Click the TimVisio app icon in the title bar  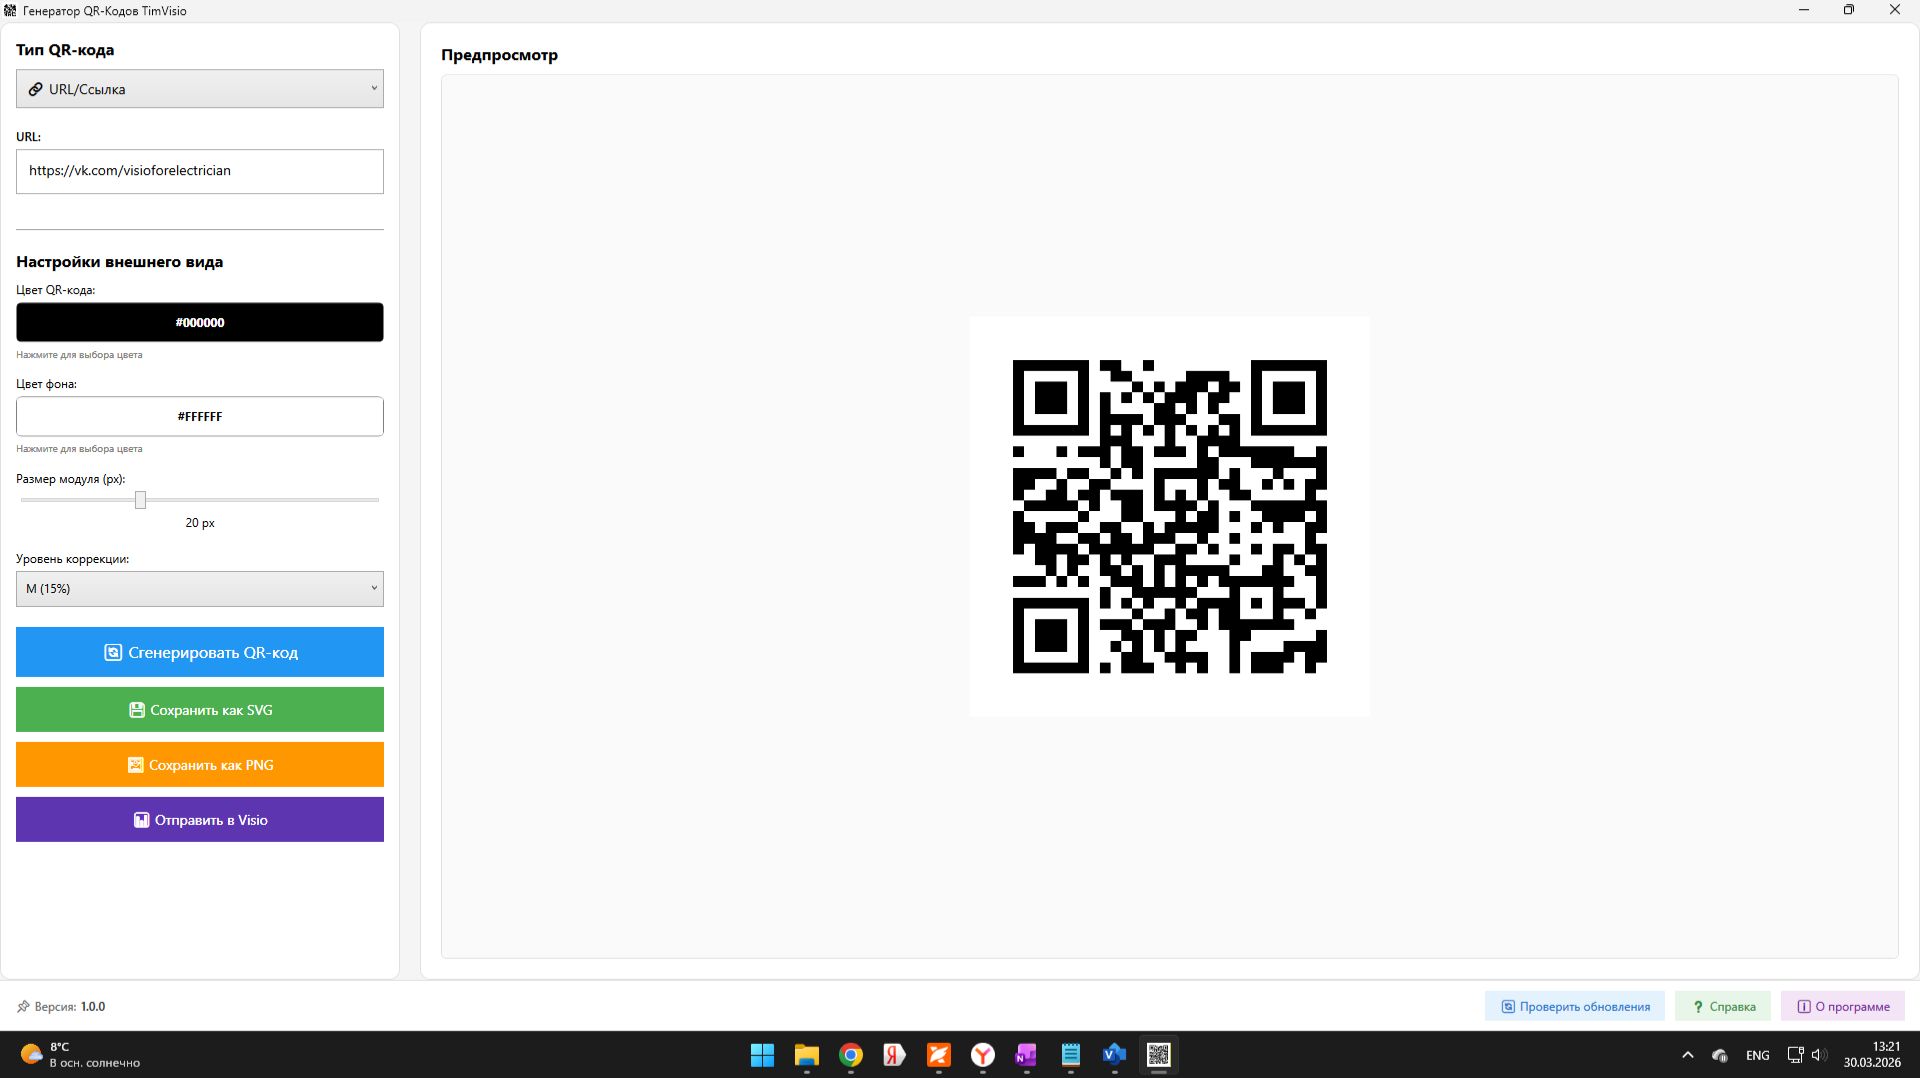point(11,10)
